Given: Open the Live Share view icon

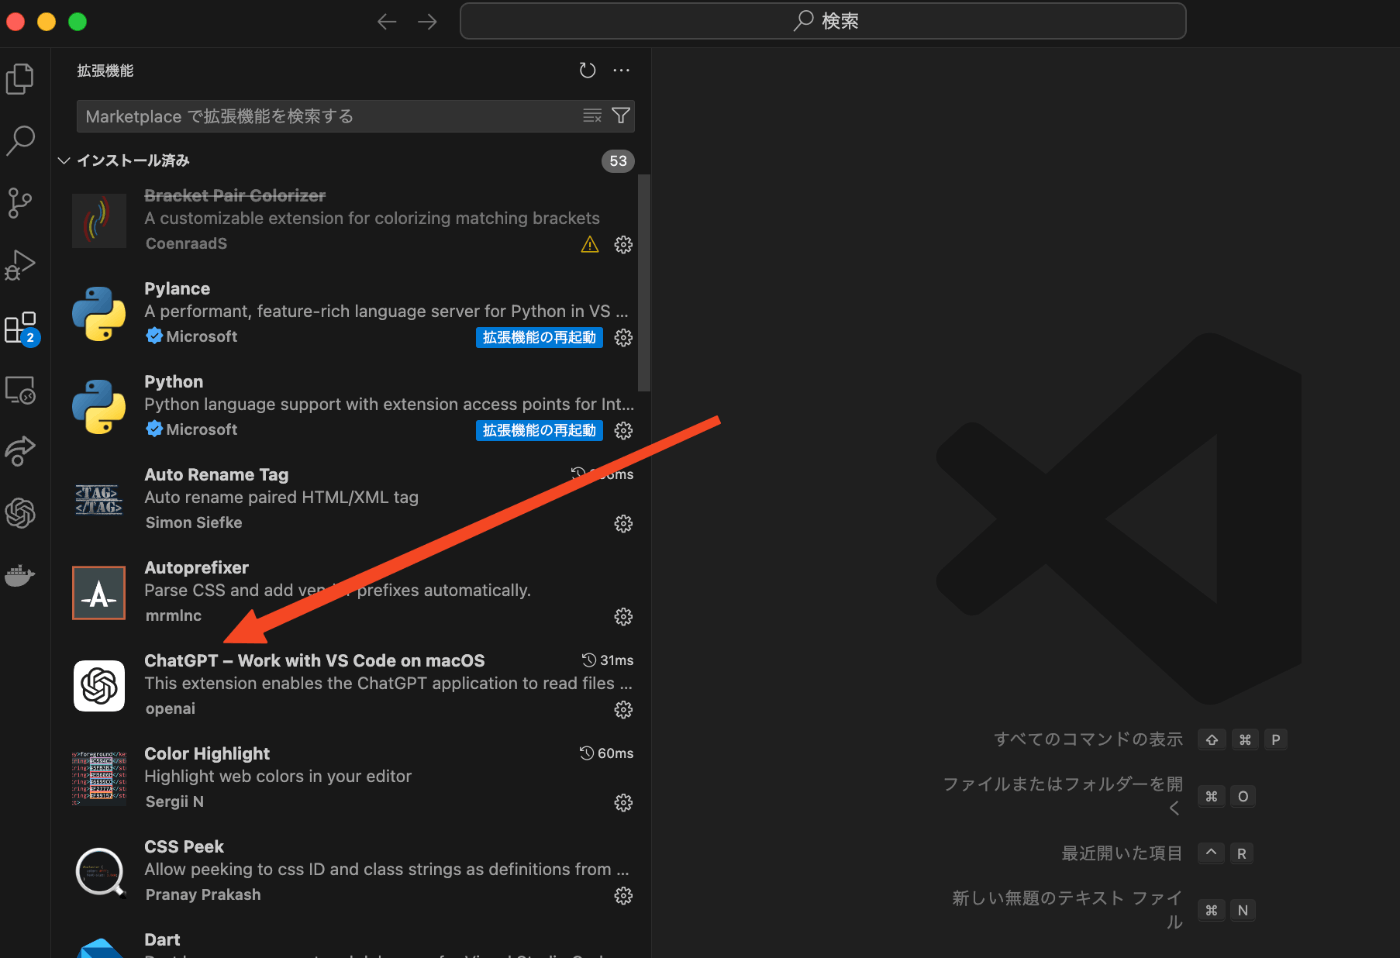Looking at the screenshot, I should click(20, 451).
